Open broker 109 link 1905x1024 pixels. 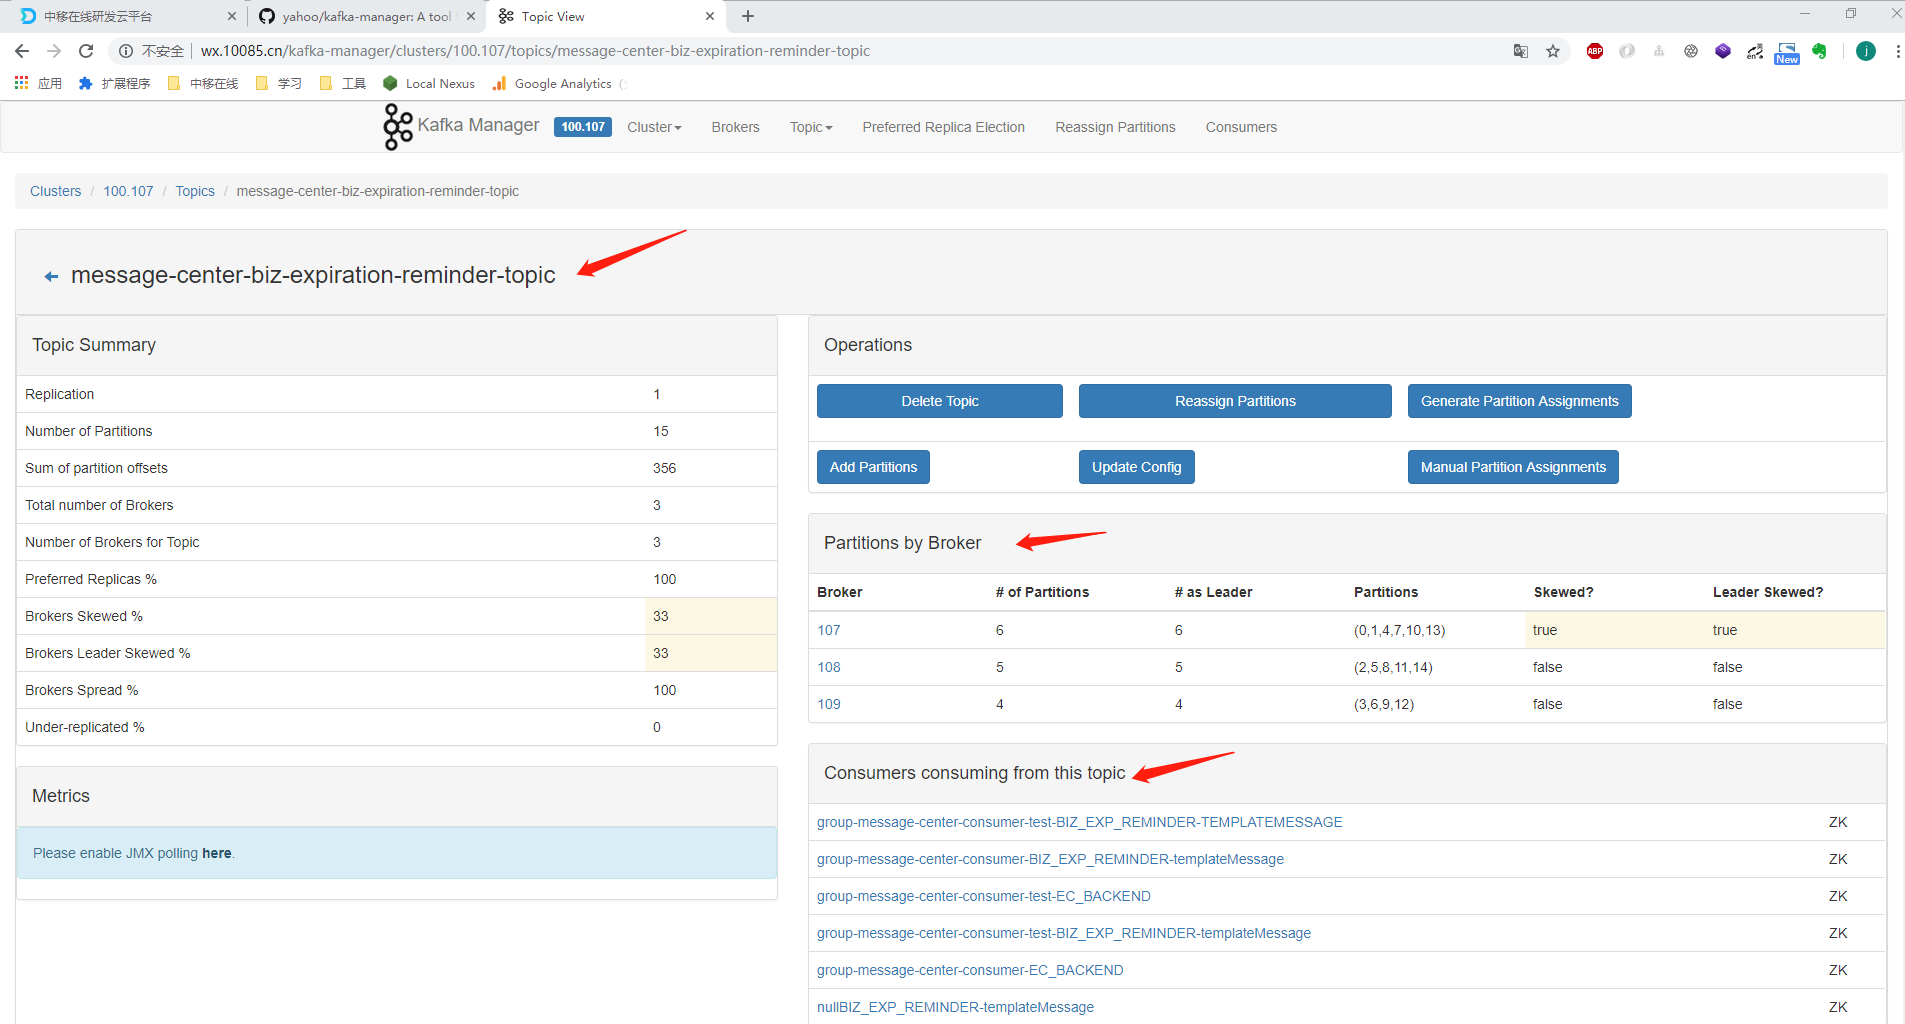[829, 704]
